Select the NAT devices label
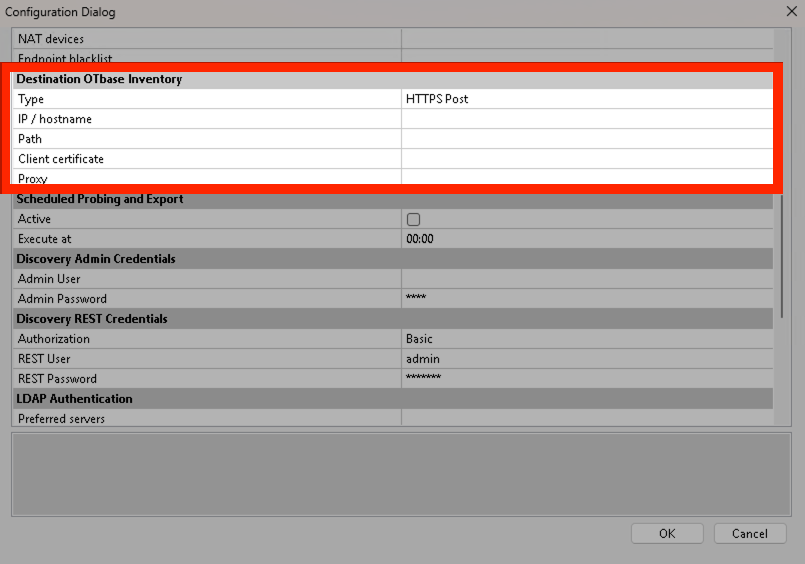Screen dimensions: 805x564 [51, 39]
